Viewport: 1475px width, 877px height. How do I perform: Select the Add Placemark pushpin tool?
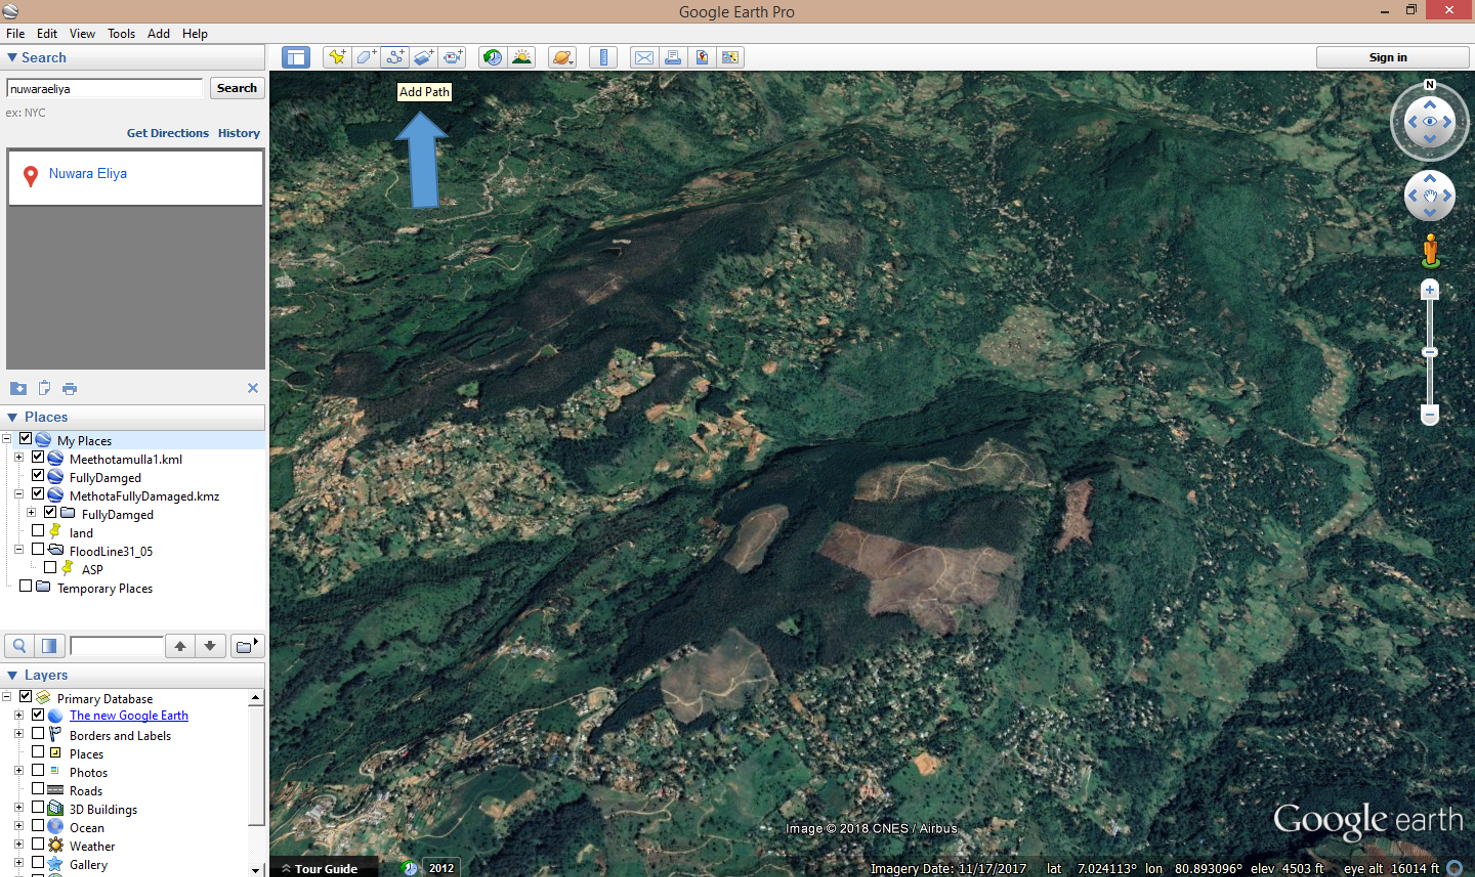pyautogui.click(x=337, y=57)
